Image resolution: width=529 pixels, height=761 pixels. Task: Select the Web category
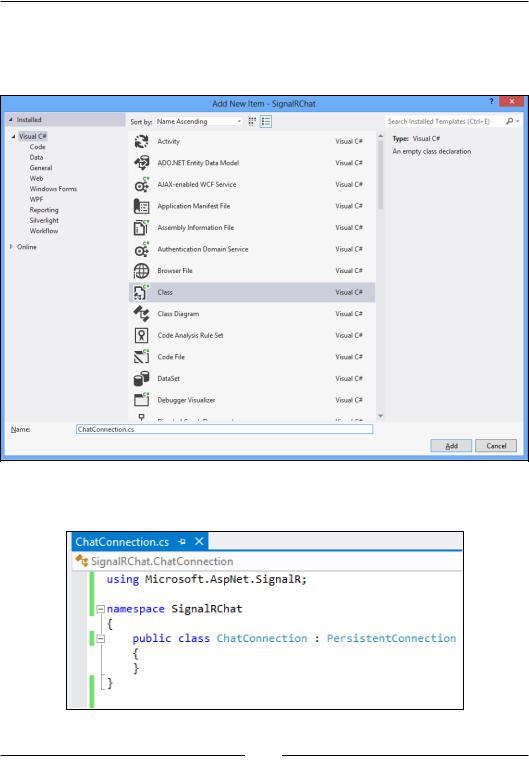[36, 178]
